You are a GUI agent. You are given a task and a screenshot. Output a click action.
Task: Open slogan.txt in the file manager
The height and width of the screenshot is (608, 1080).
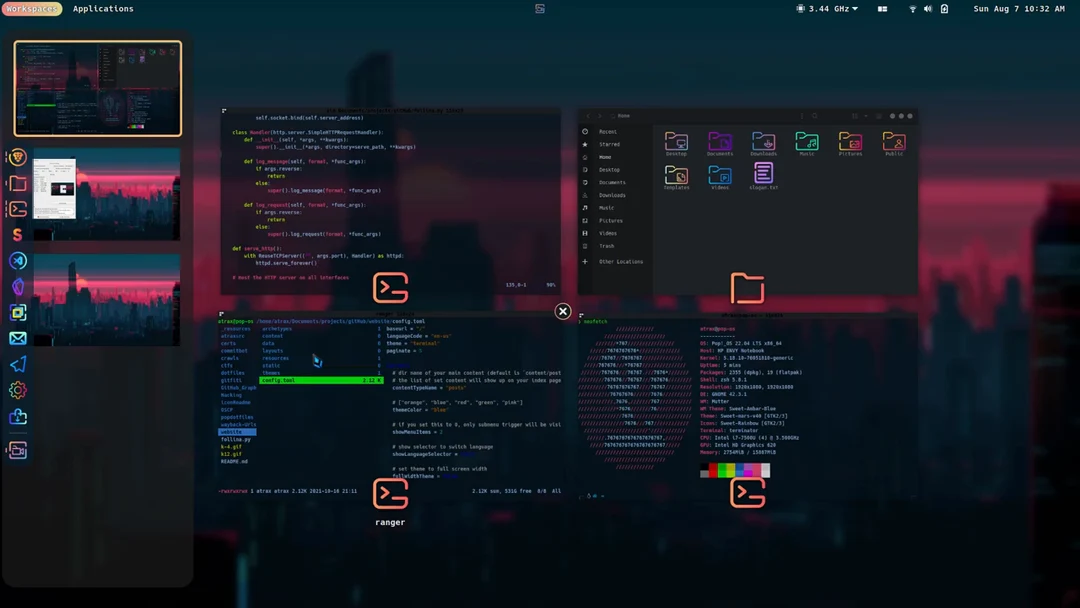point(762,174)
